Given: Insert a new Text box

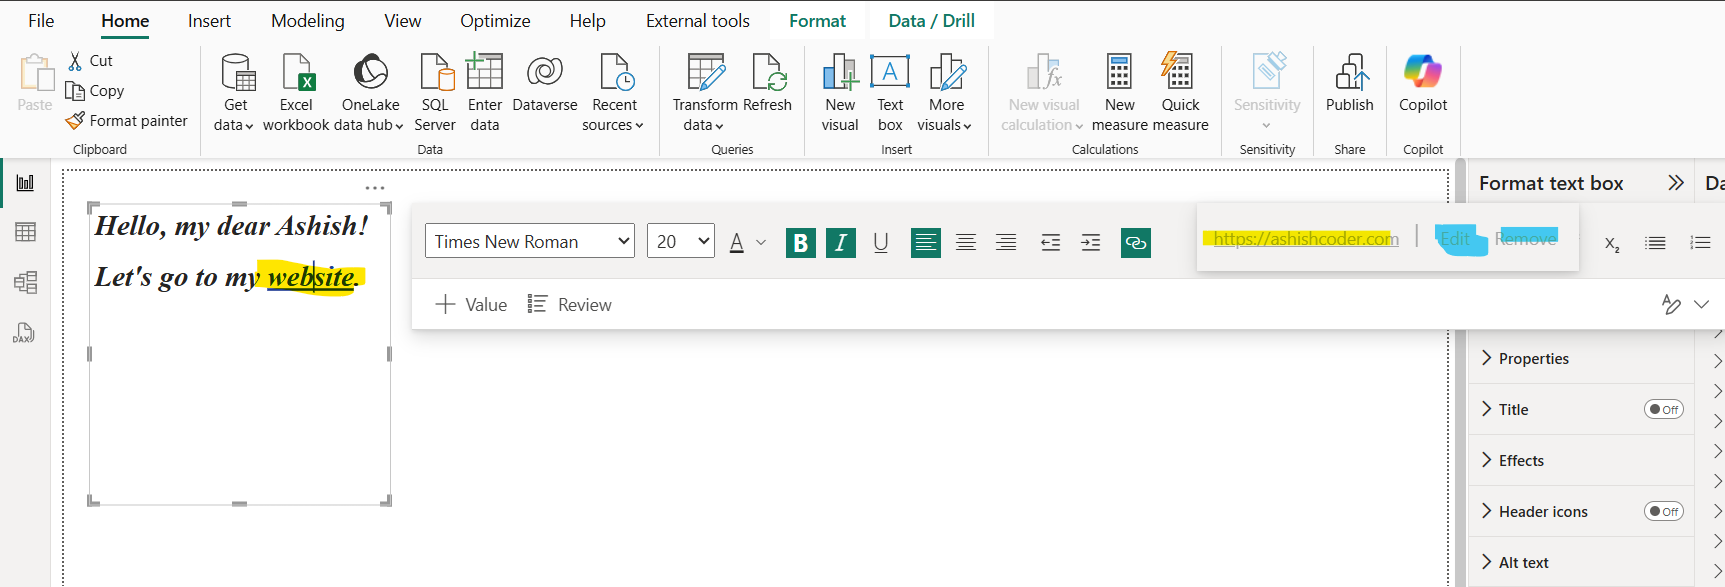Looking at the screenshot, I should point(889,93).
